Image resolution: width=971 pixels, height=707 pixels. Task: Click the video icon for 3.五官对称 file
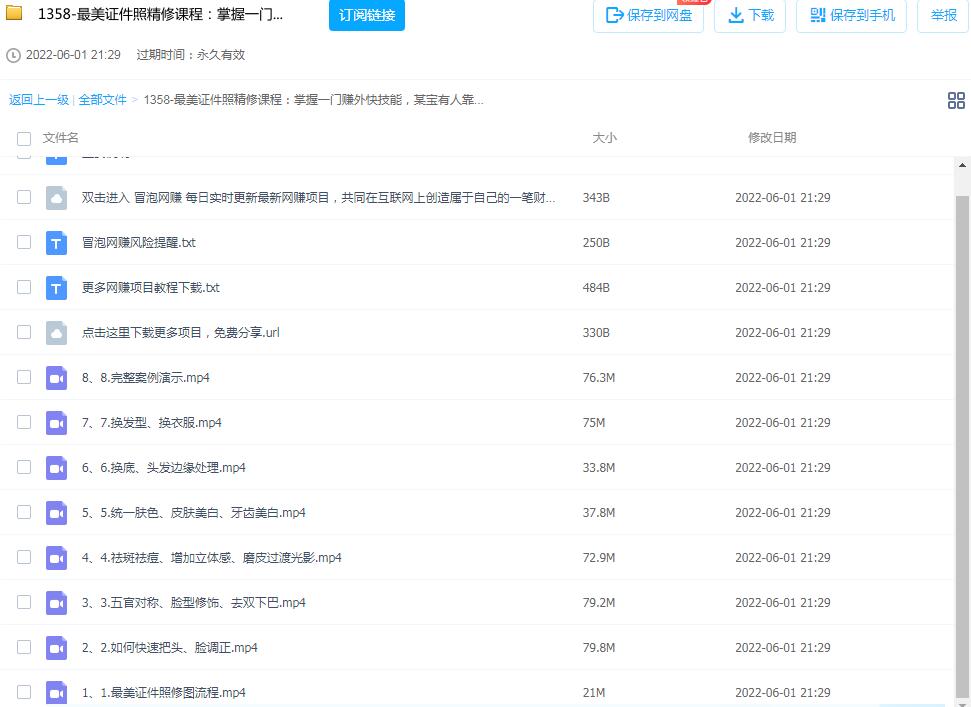tap(56, 603)
